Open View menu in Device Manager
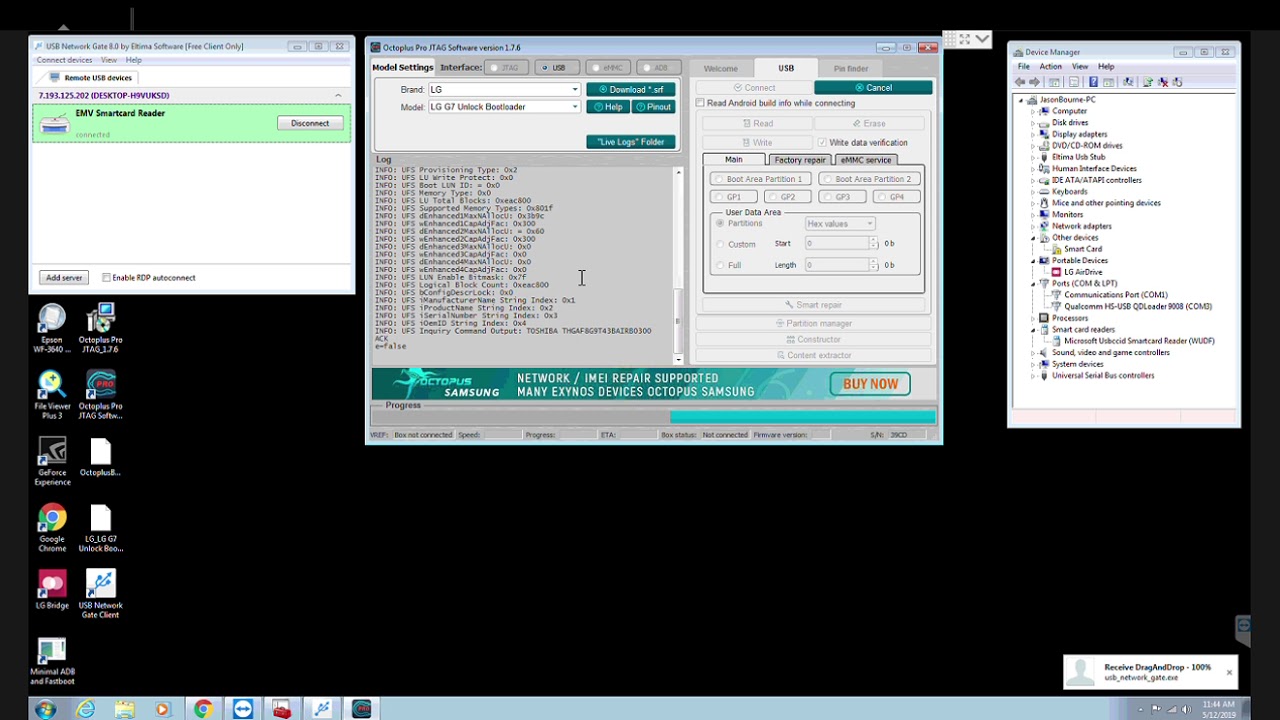 pos(1080,67)
